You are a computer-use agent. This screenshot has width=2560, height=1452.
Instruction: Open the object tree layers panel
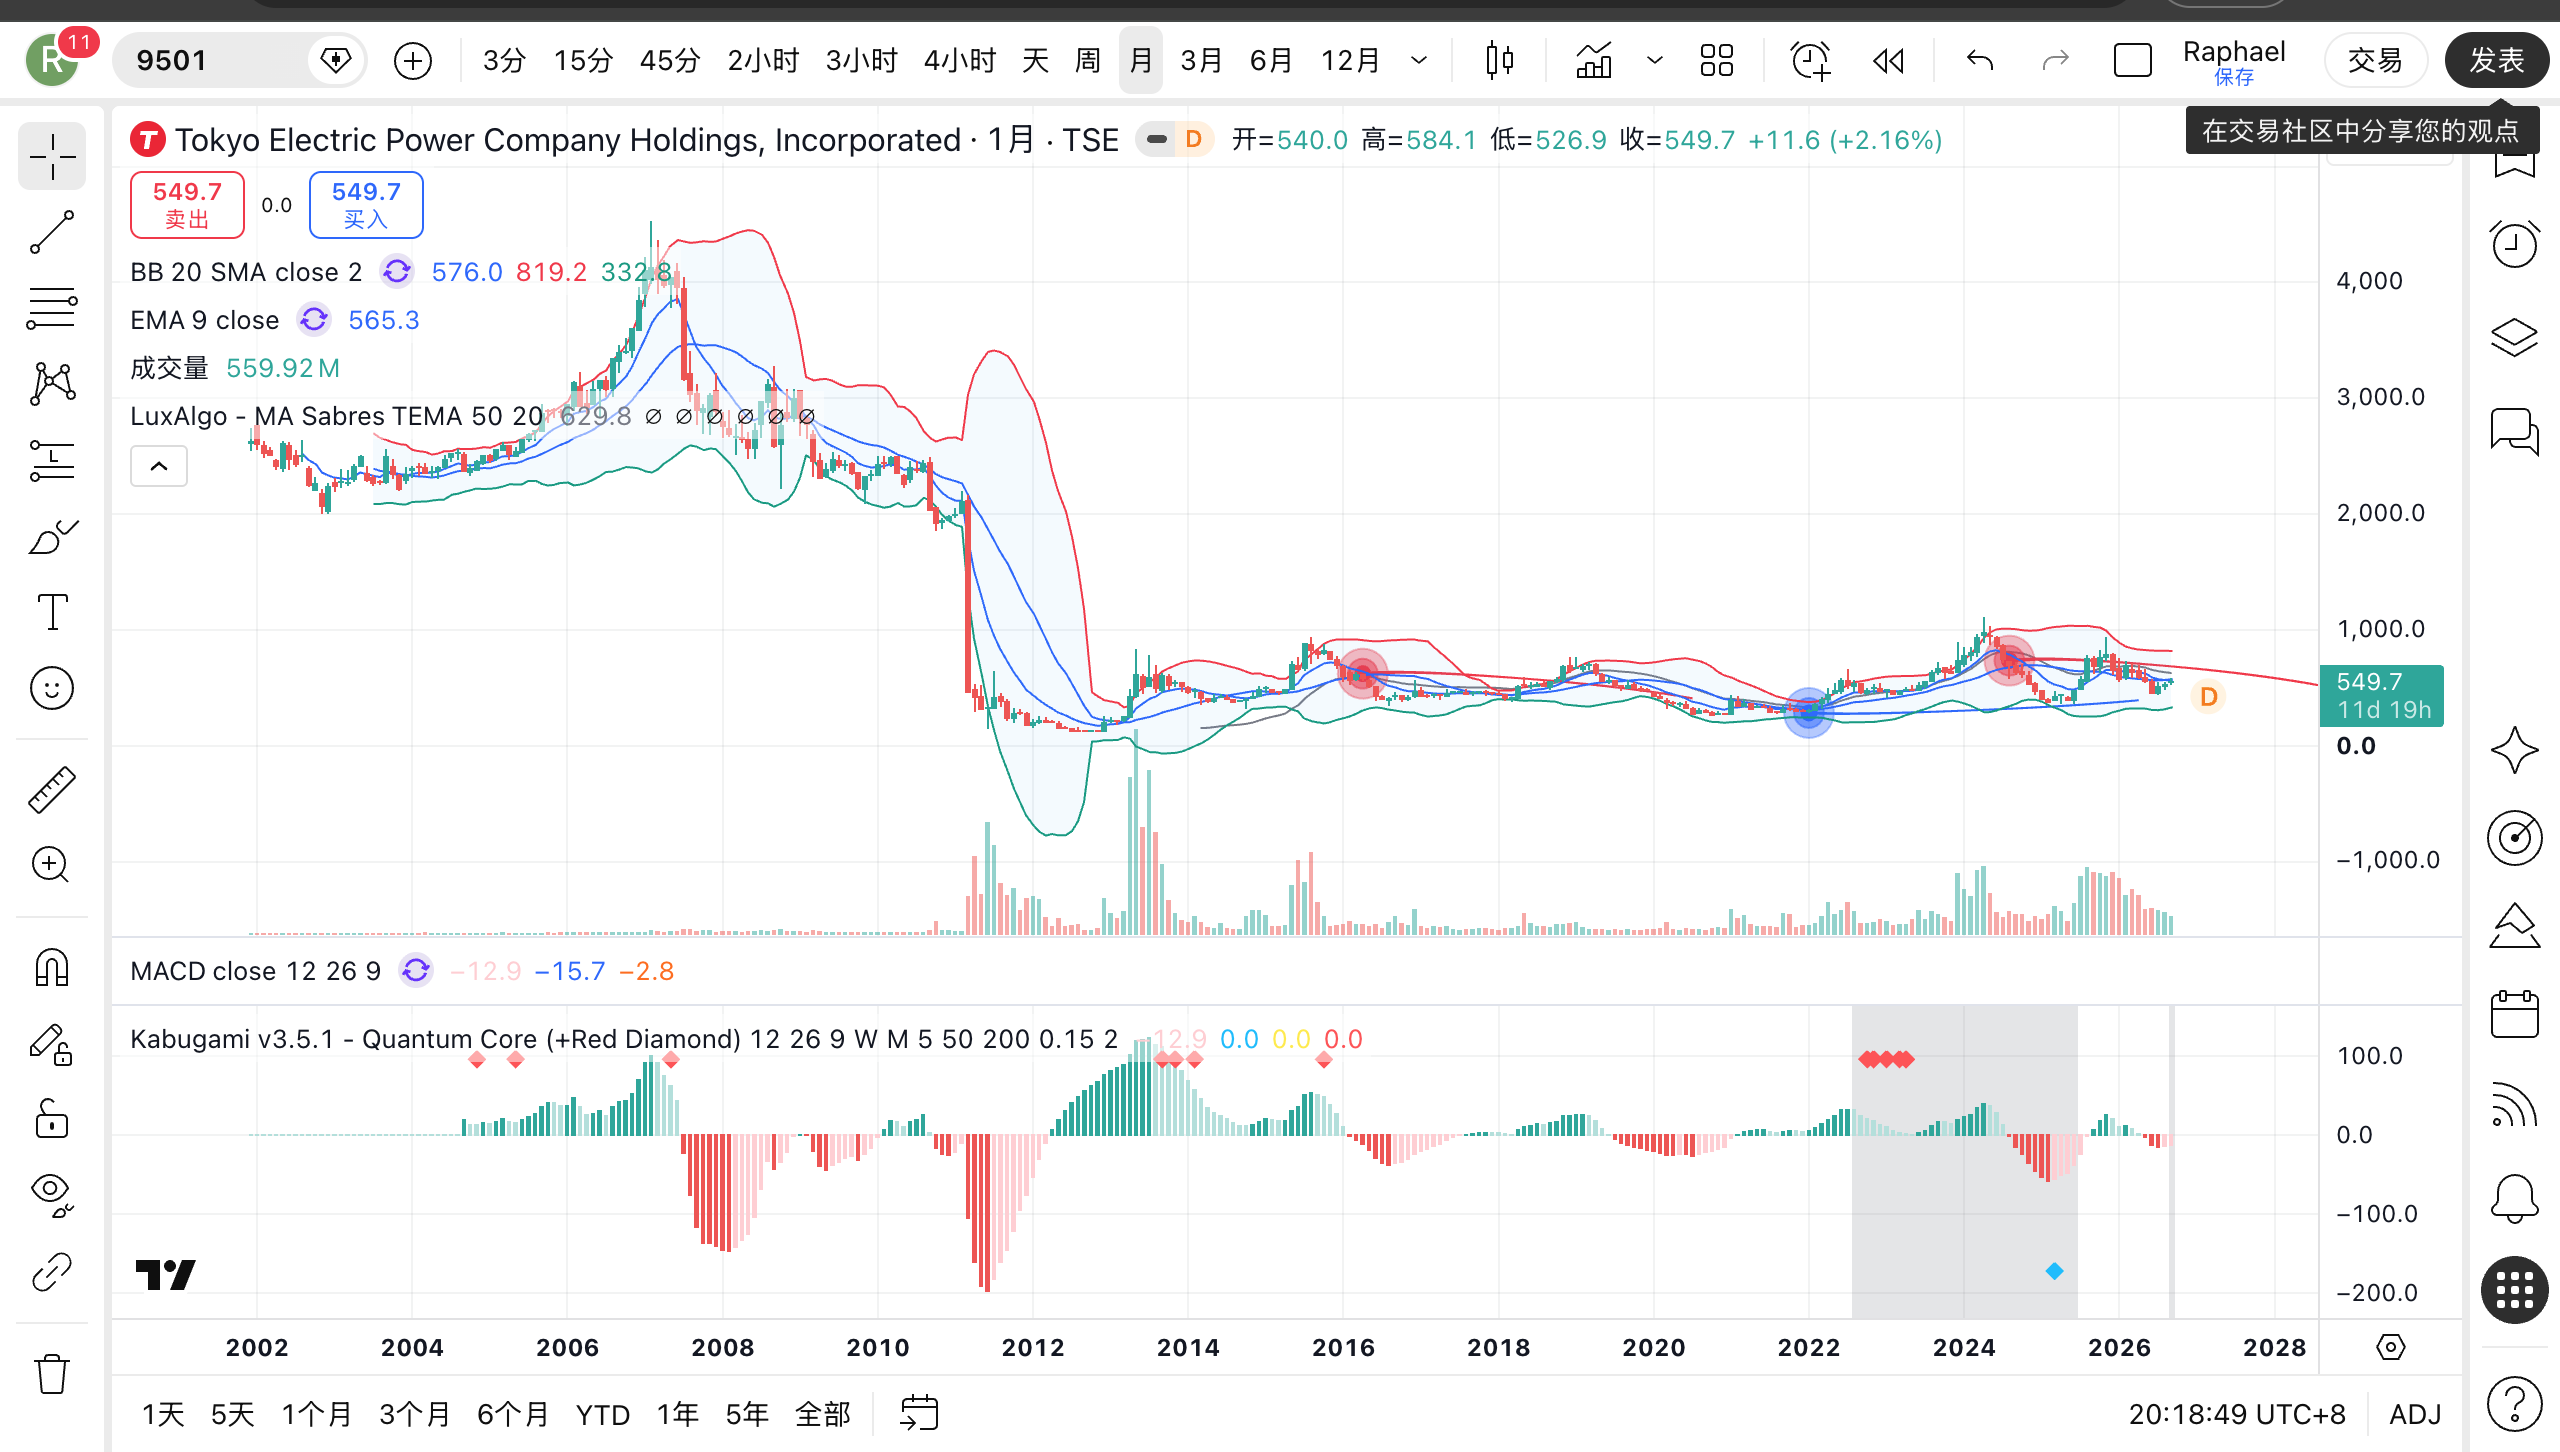point(2514,338)
